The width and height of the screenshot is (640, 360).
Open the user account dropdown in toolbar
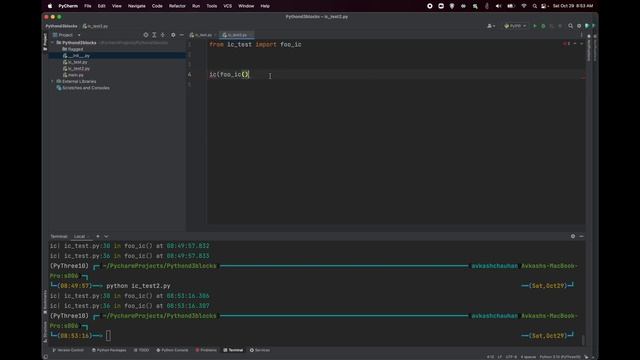click(x=491, y=26)
